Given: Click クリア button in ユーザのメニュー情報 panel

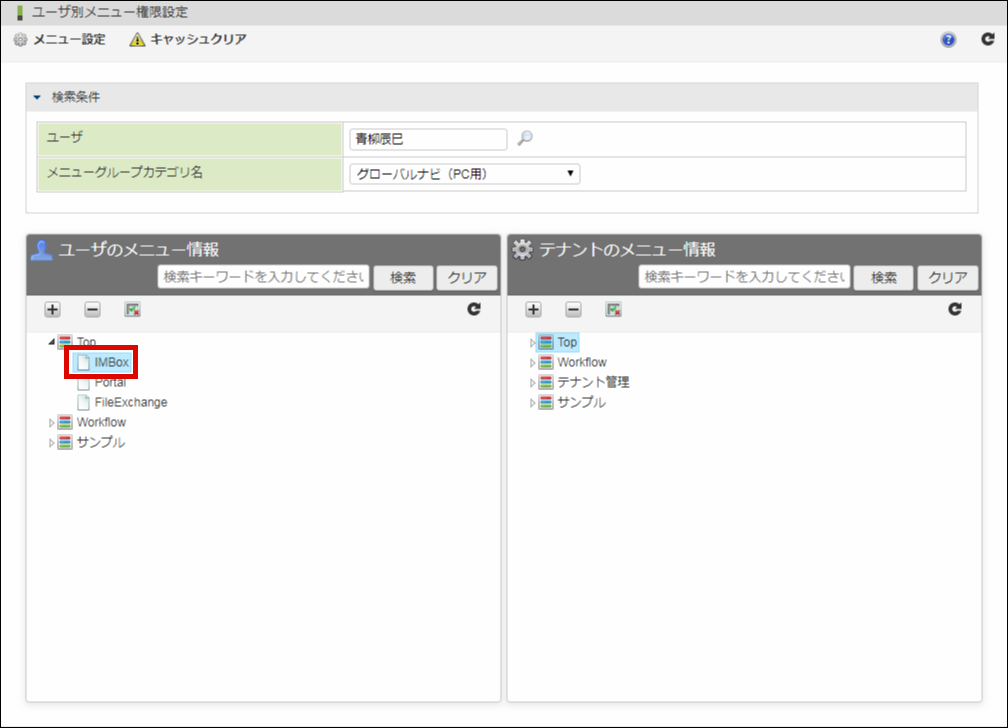Looking at the screenshot, I should pyautogui.click(x=467, y=277).
